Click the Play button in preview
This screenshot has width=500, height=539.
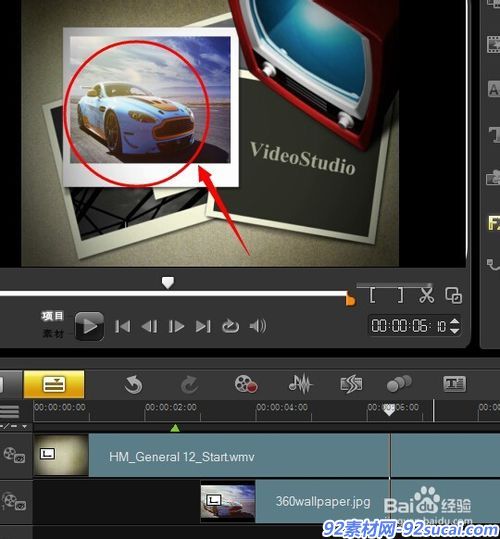click(x=89, y=326)
